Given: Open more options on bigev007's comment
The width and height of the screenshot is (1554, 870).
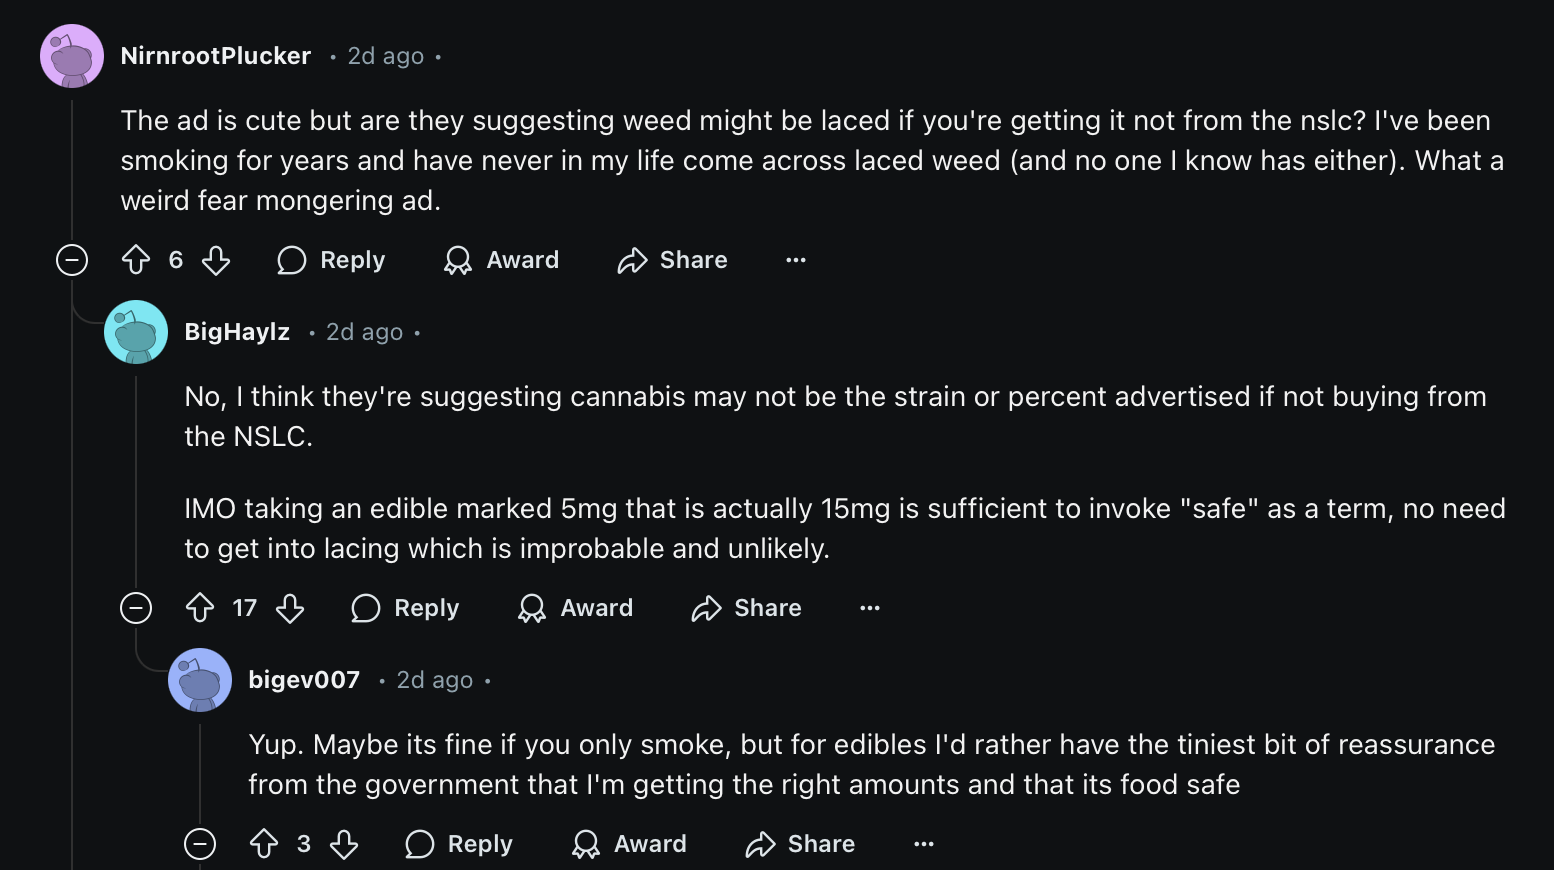Looking at the screenshot, I should pyautogui.click(x=924, y=844).
